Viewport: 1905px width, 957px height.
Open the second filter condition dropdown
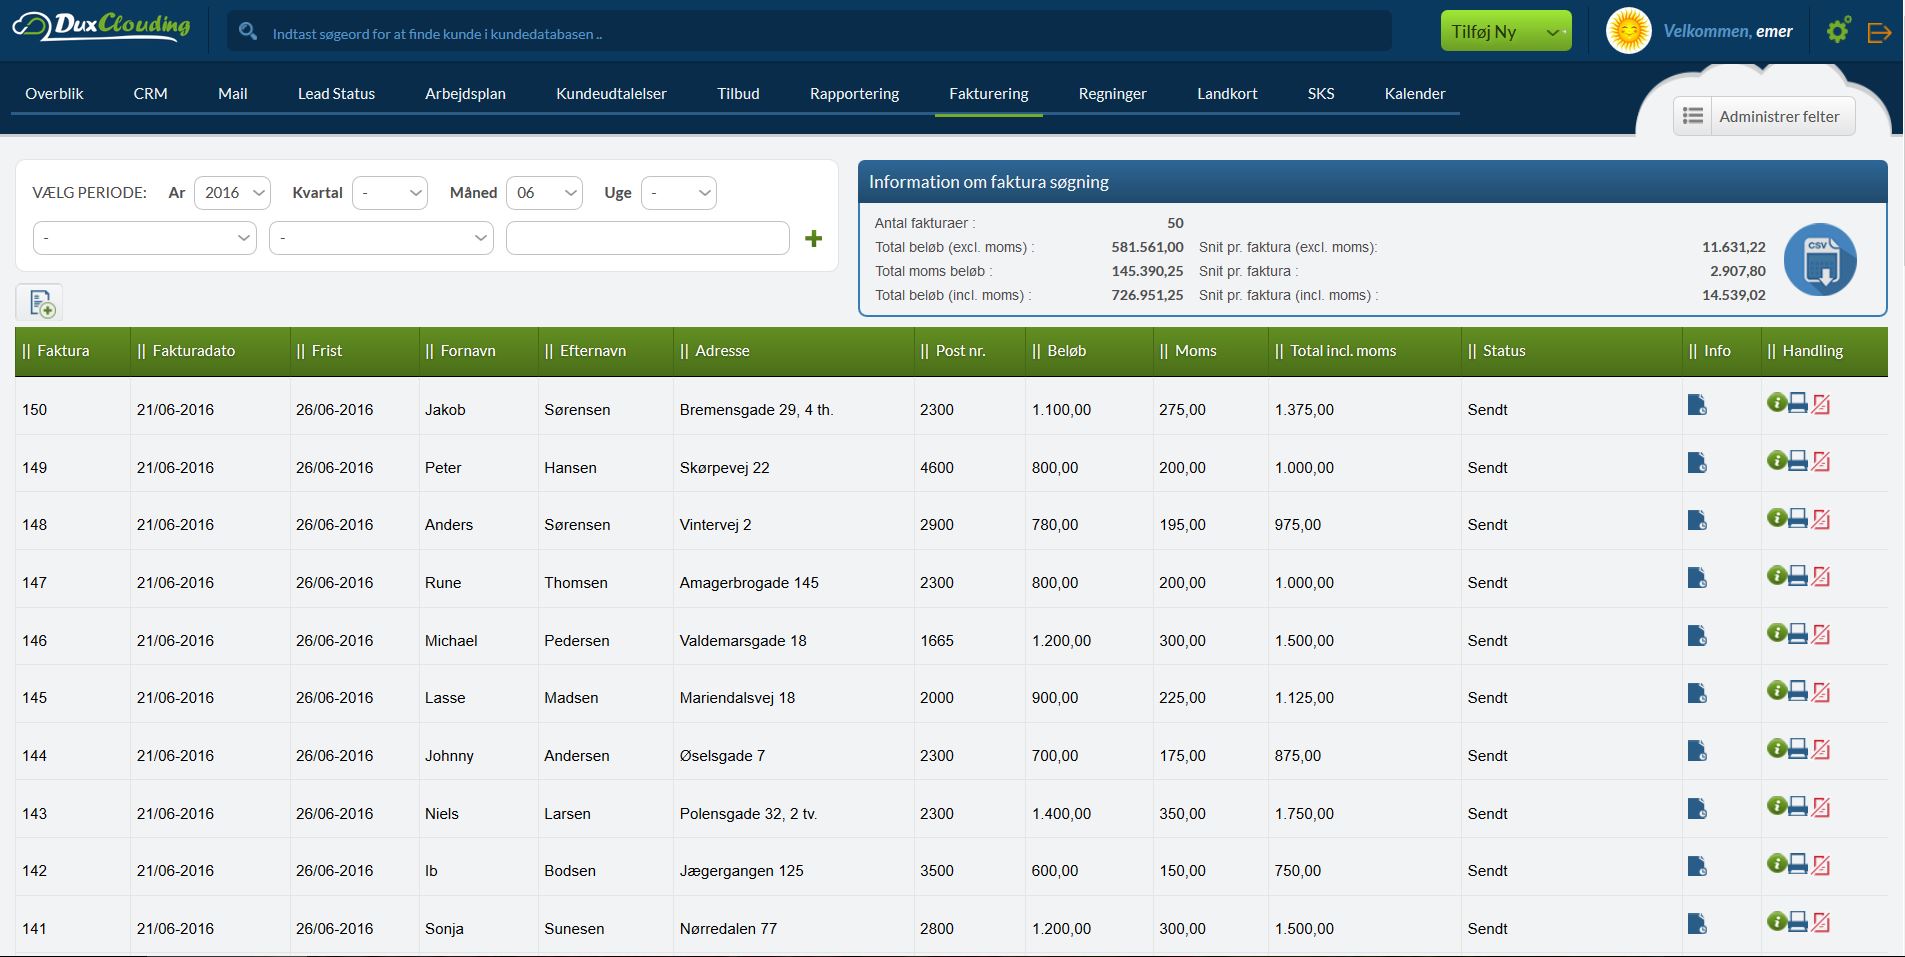[381, 238]
